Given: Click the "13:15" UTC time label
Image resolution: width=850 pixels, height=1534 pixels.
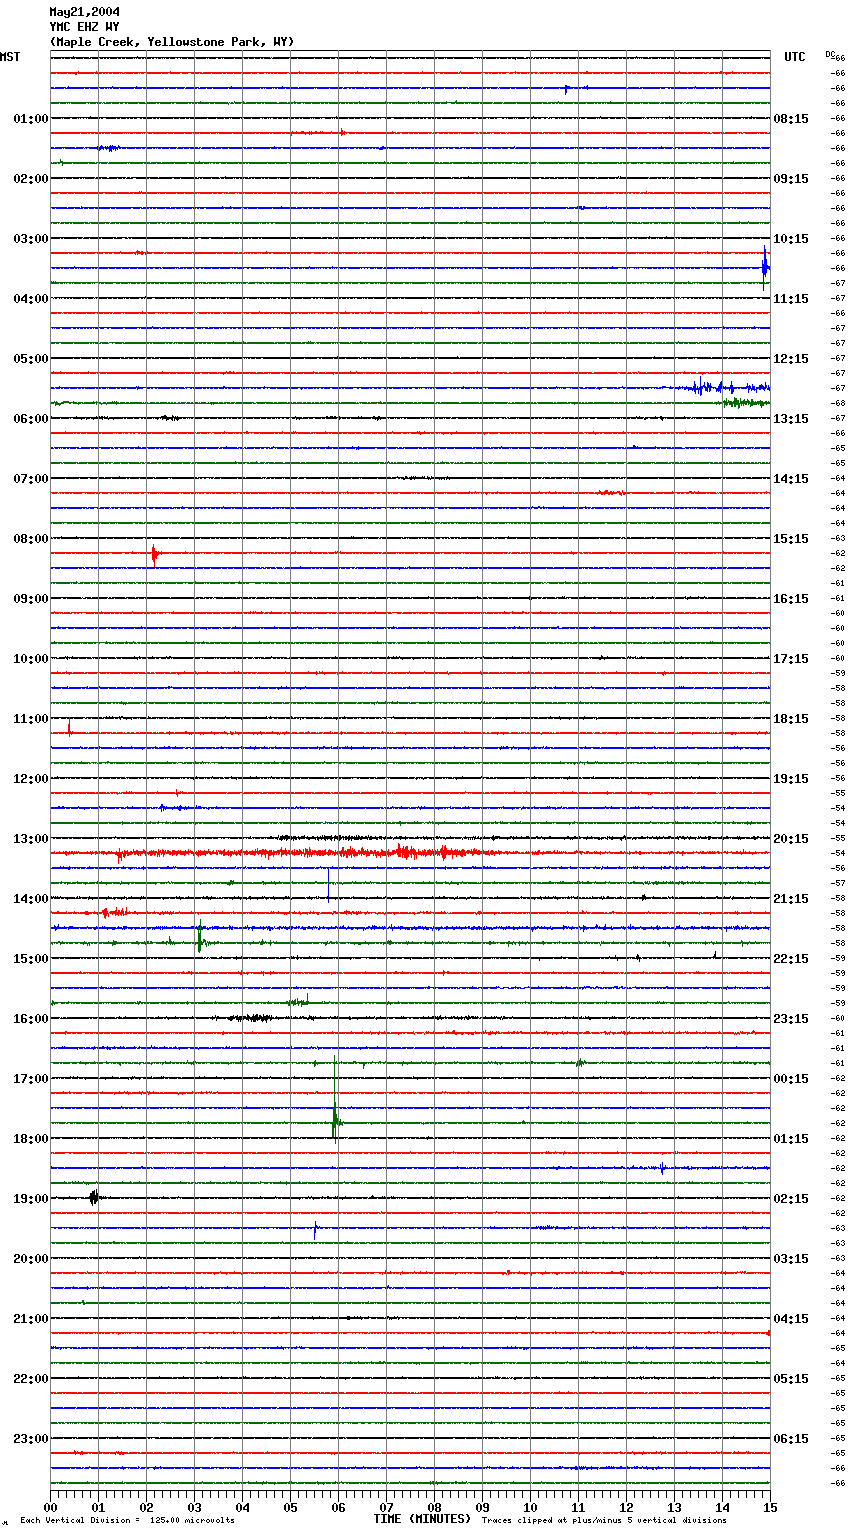Looking at the screenshot, I should [791, 419].
